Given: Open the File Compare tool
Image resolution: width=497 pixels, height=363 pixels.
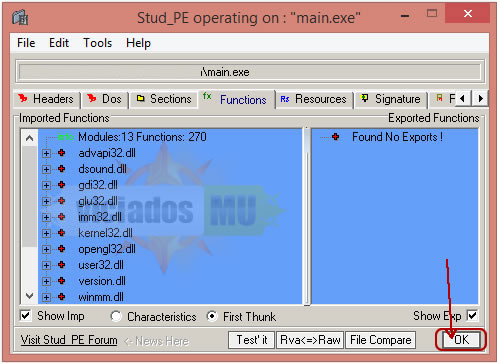Looking at the screenshot, I should pyautogui.click(x=381, y=340).
